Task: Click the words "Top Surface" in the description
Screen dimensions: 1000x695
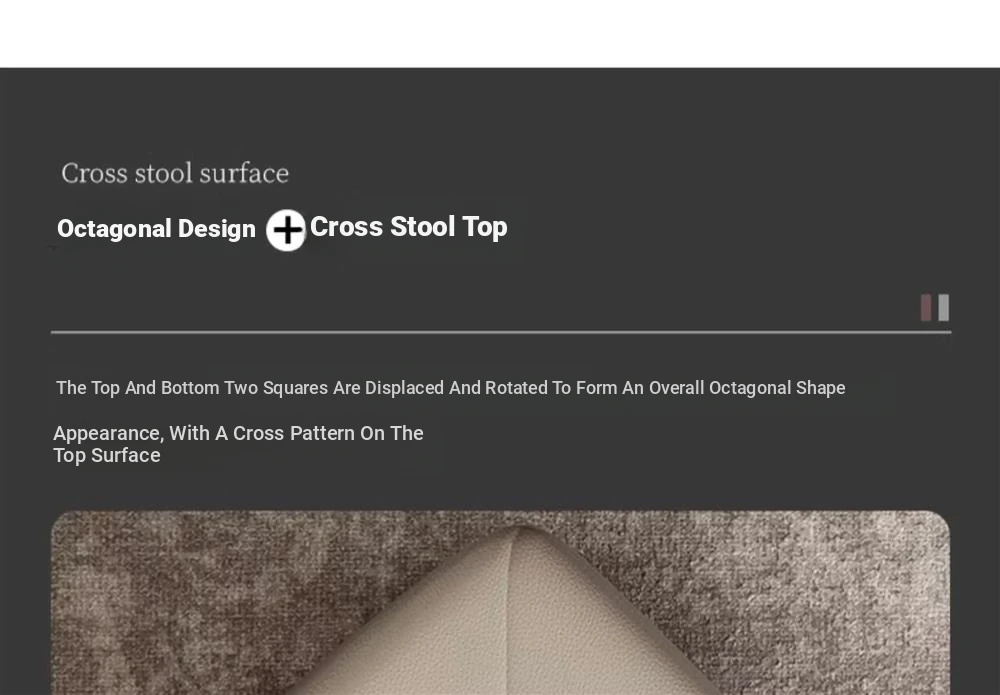Action: (107, 456)
